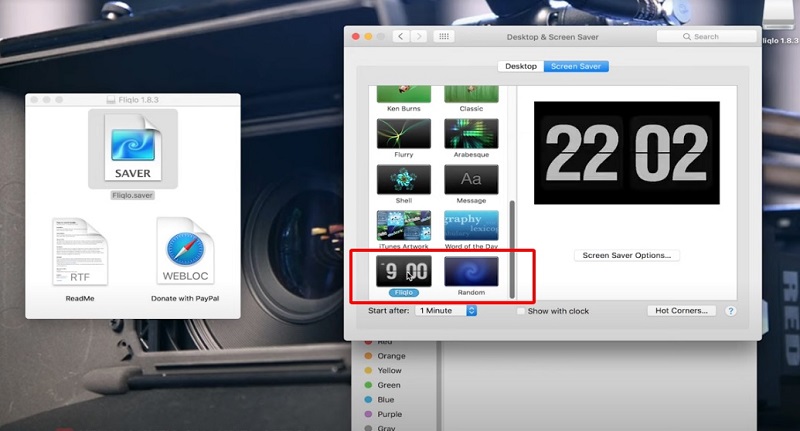This screenshot has height=431, width=800.
Task: Choose the iTunes Artwork screen saver
Action: (404, 225)
